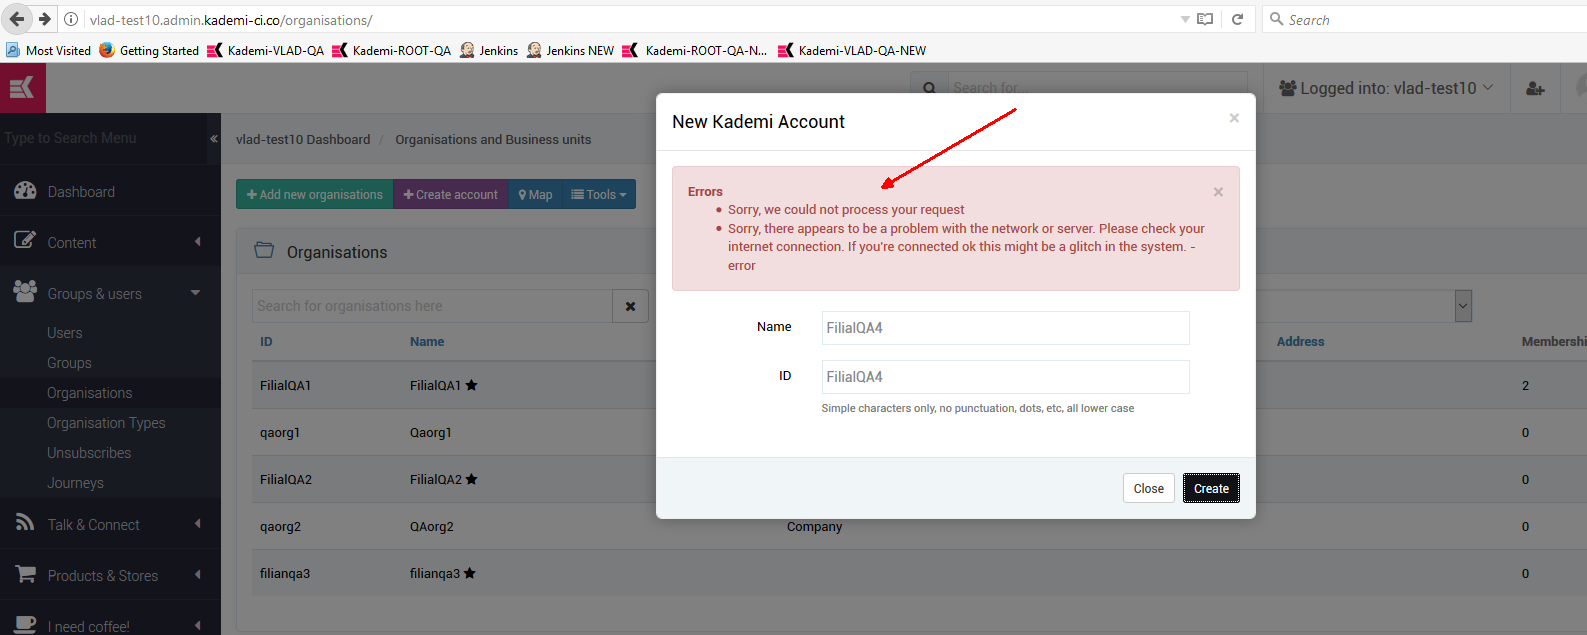Open Groups in the sidebar

click(x=69, y=363)
